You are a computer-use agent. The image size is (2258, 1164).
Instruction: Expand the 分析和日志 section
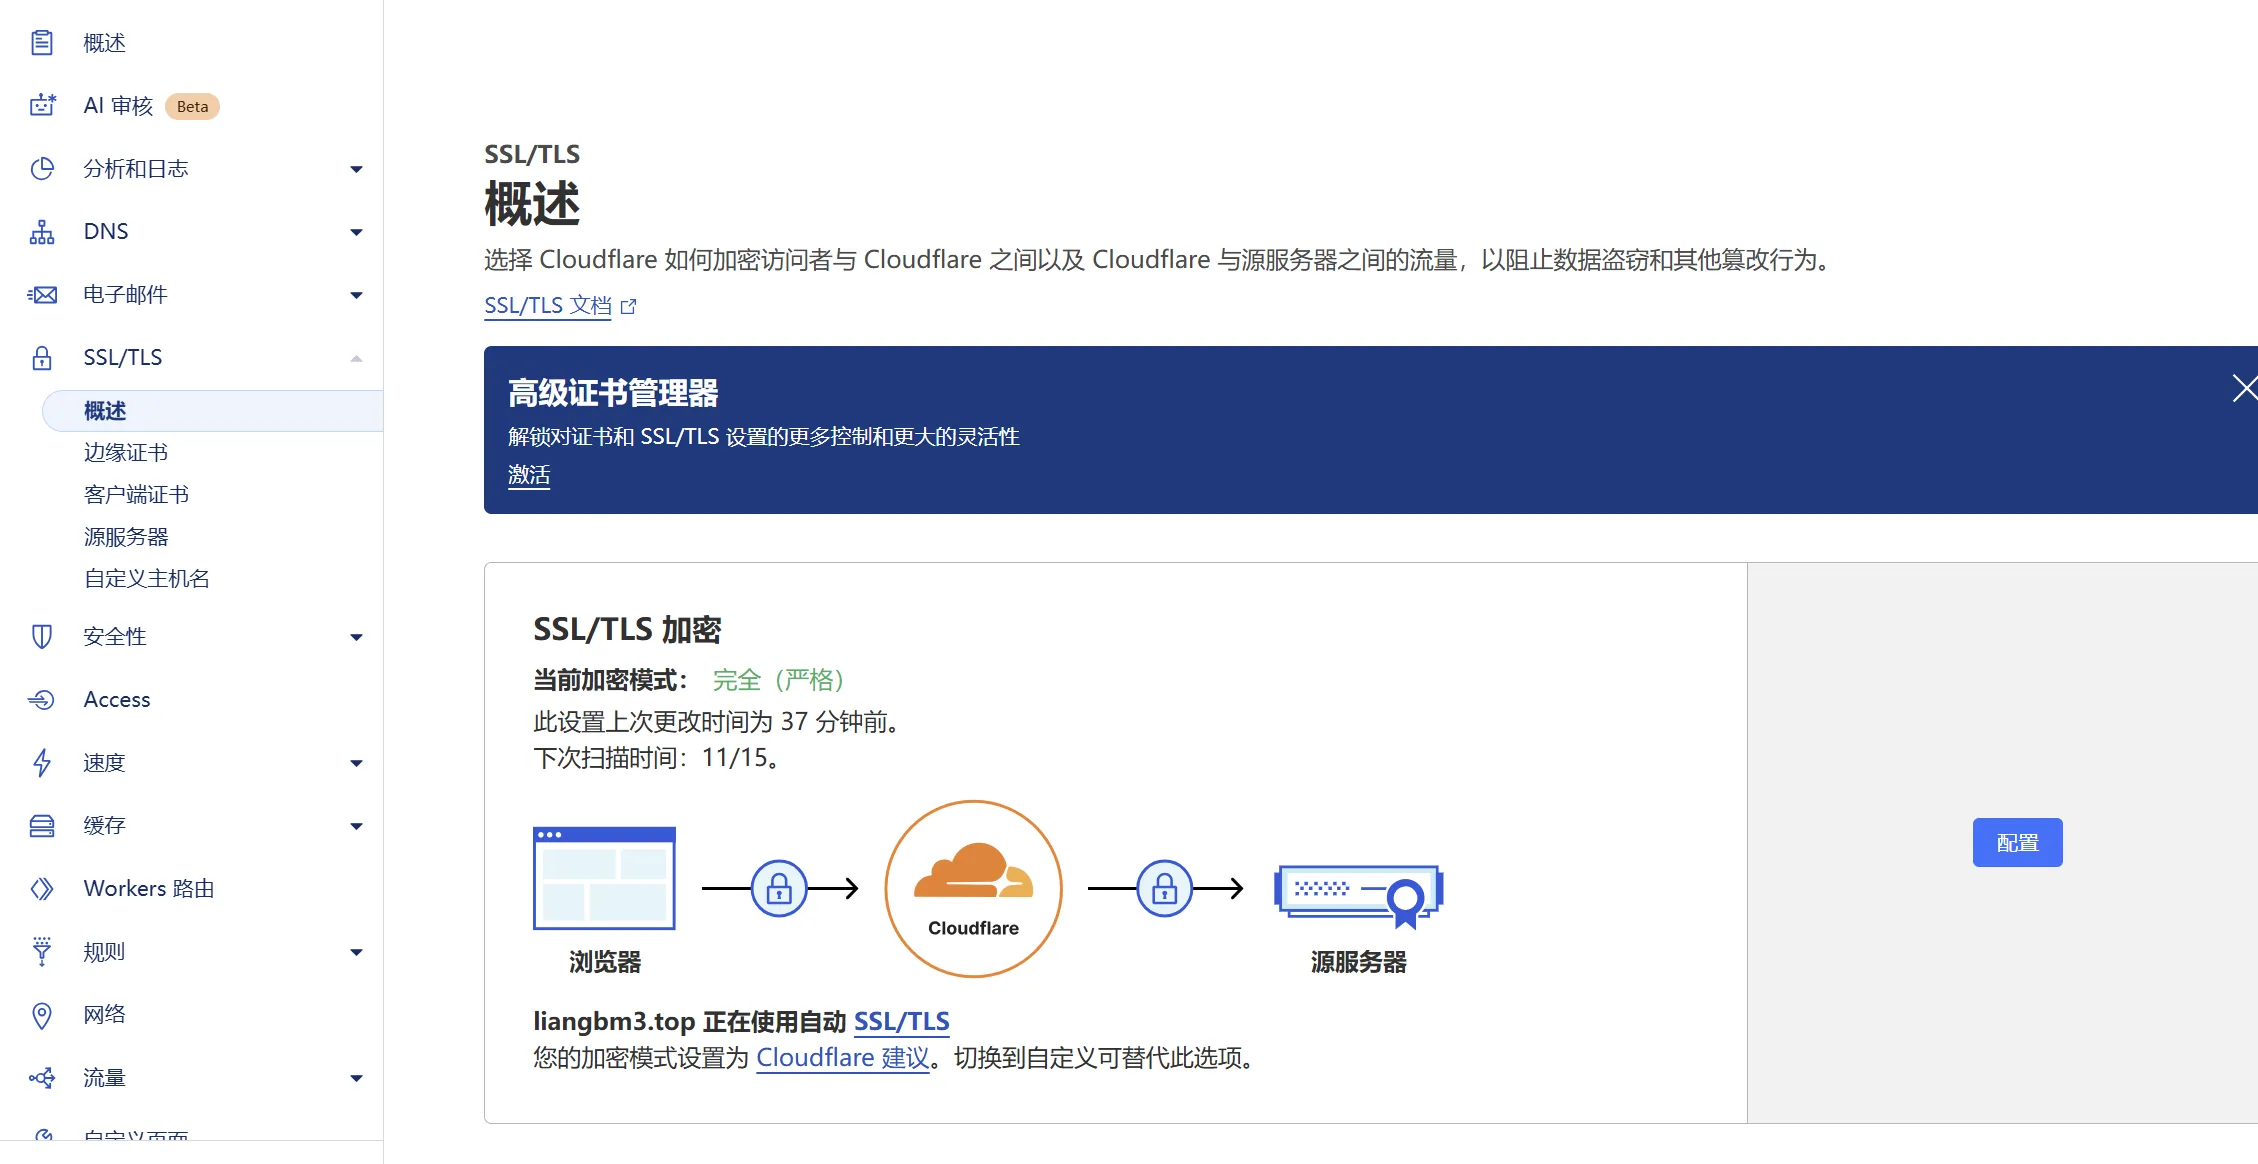tap(355, 168)
